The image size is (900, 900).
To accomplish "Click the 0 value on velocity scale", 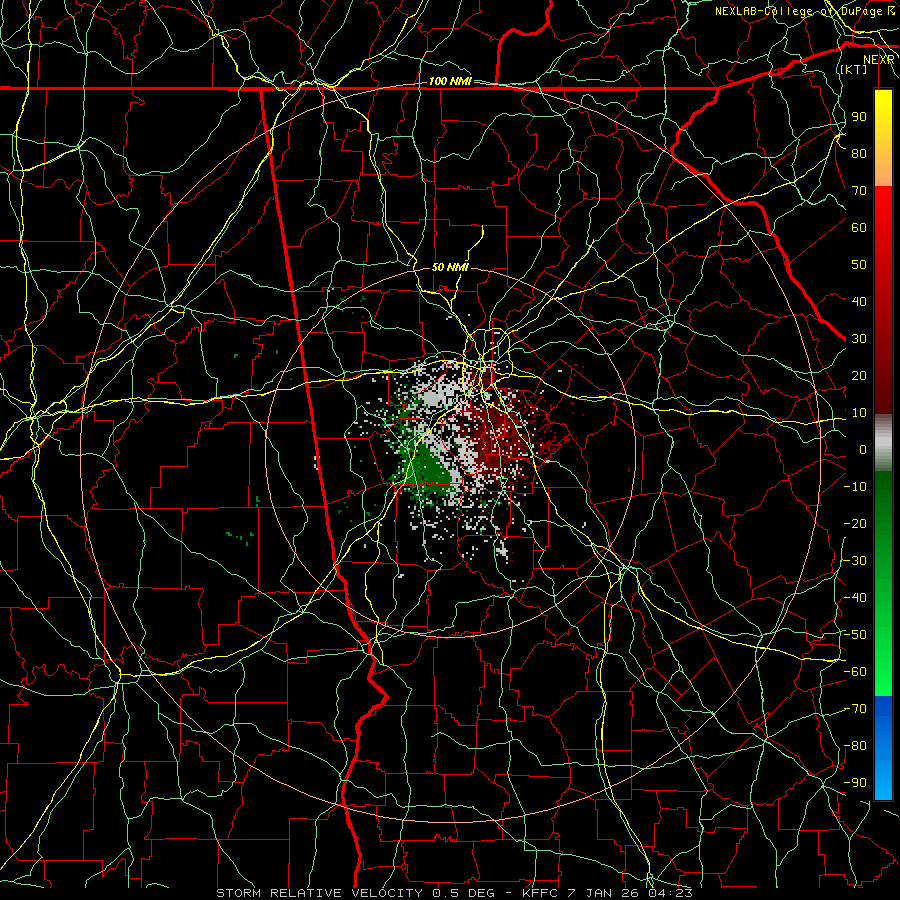I will point(863,450).
